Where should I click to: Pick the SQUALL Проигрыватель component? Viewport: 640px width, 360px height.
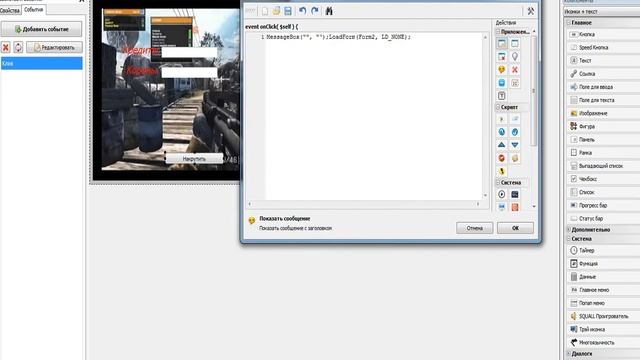click(x=602, y=316)
